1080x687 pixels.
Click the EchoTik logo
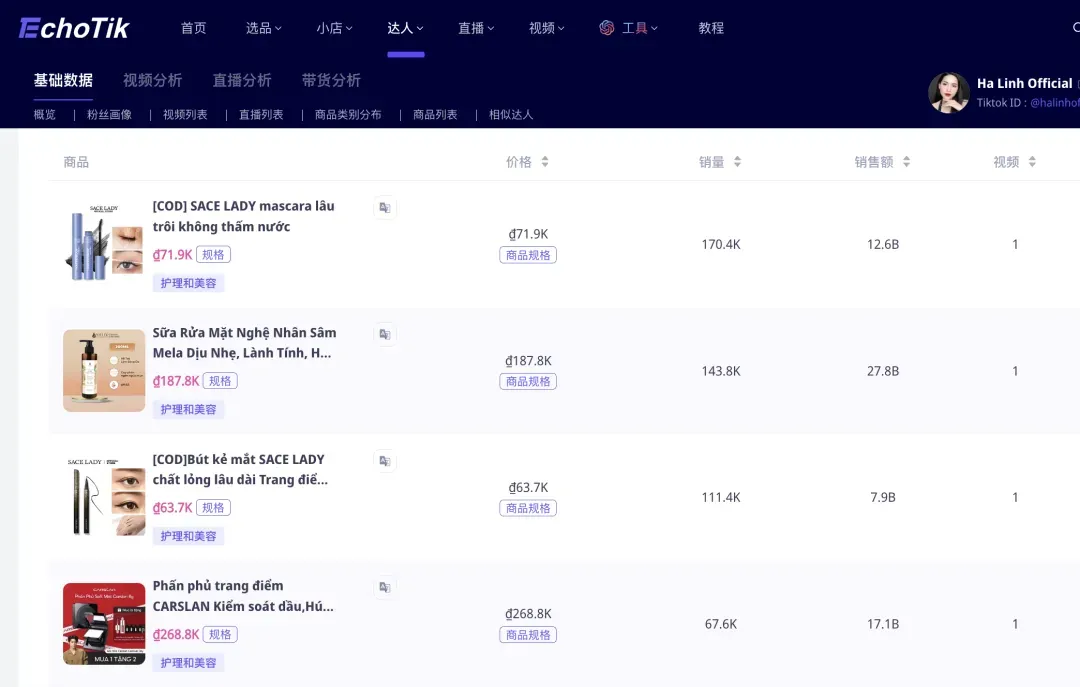coord(74,28)
